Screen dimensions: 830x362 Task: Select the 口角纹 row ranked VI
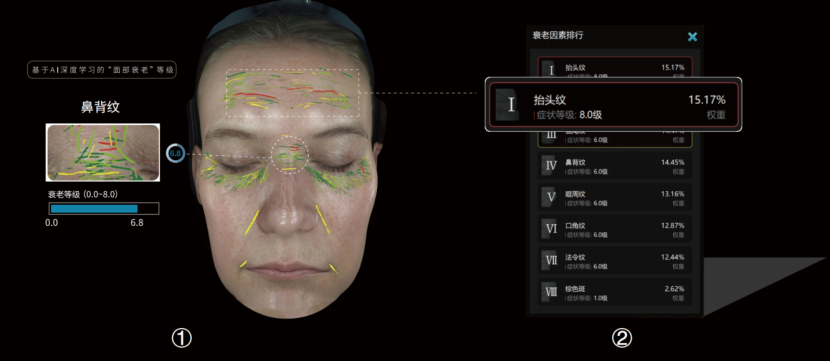[615, 229]
